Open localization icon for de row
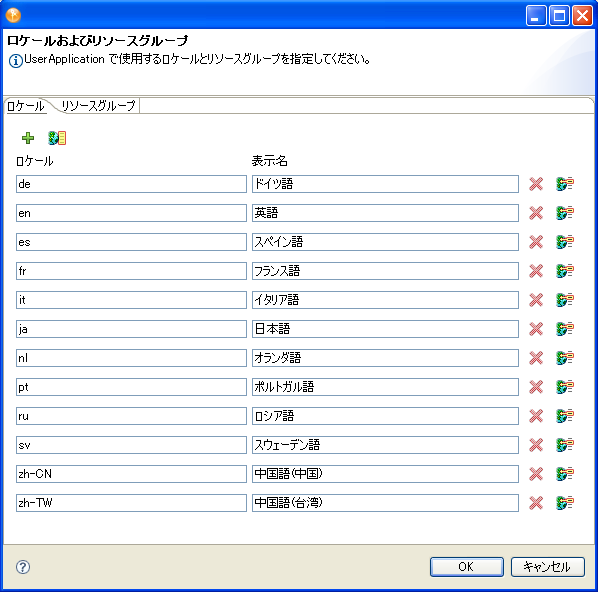Screen dimensions: 598x592 point(565,184)
